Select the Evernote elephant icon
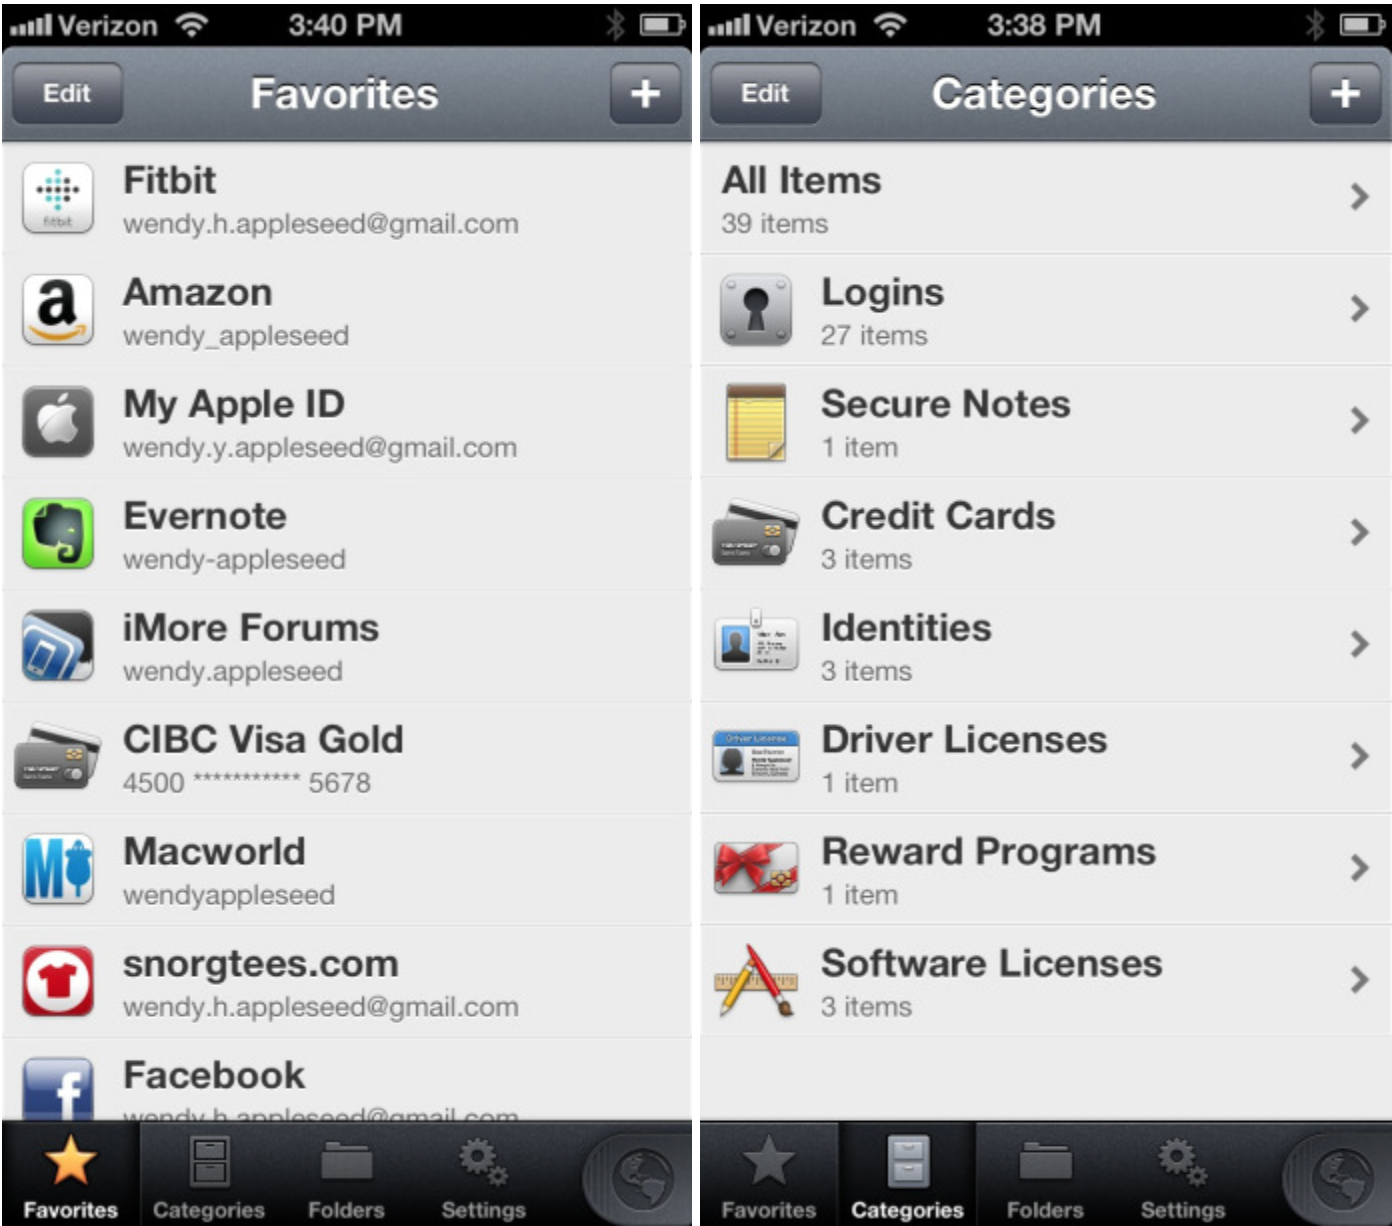Screen dimensions: 1392x1226 point(58,534)
